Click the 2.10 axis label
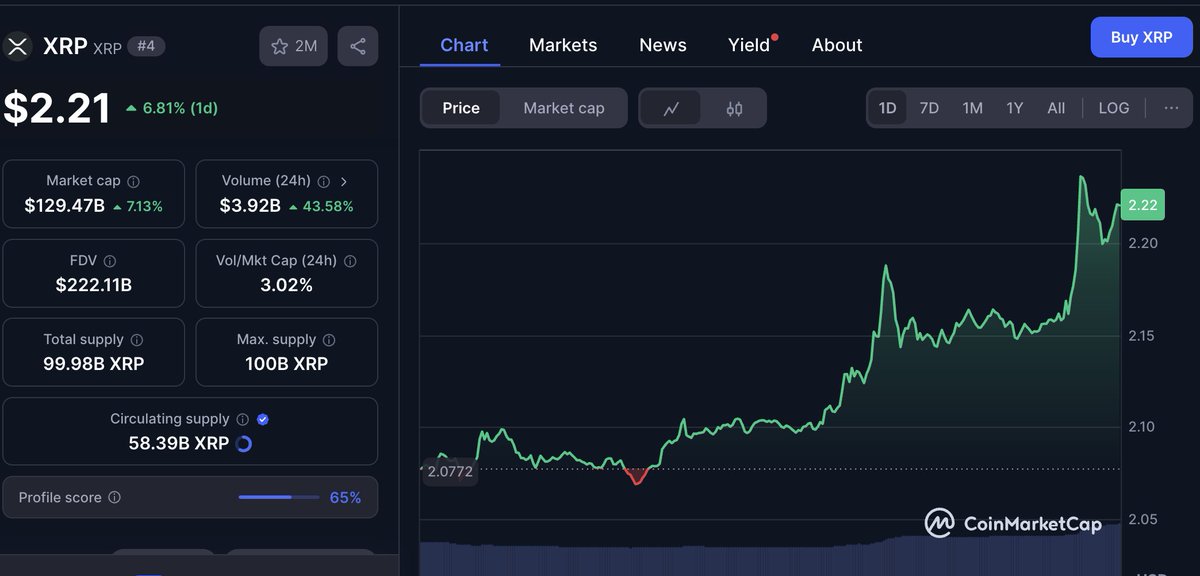 pyautogui.click(x=1141, y=427)
